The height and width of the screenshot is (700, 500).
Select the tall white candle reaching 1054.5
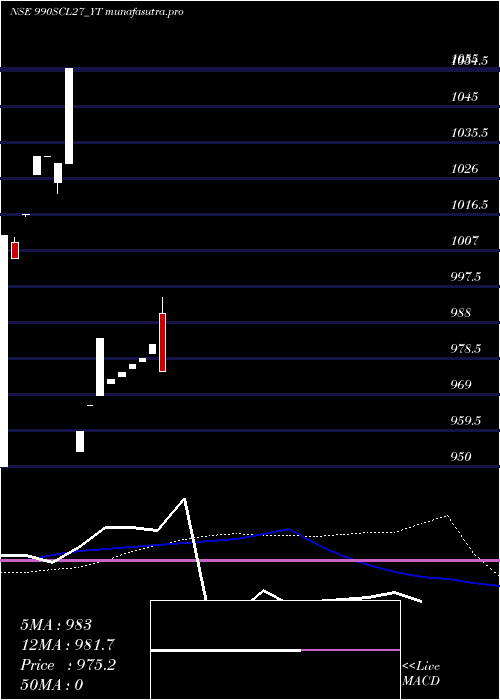69,116
